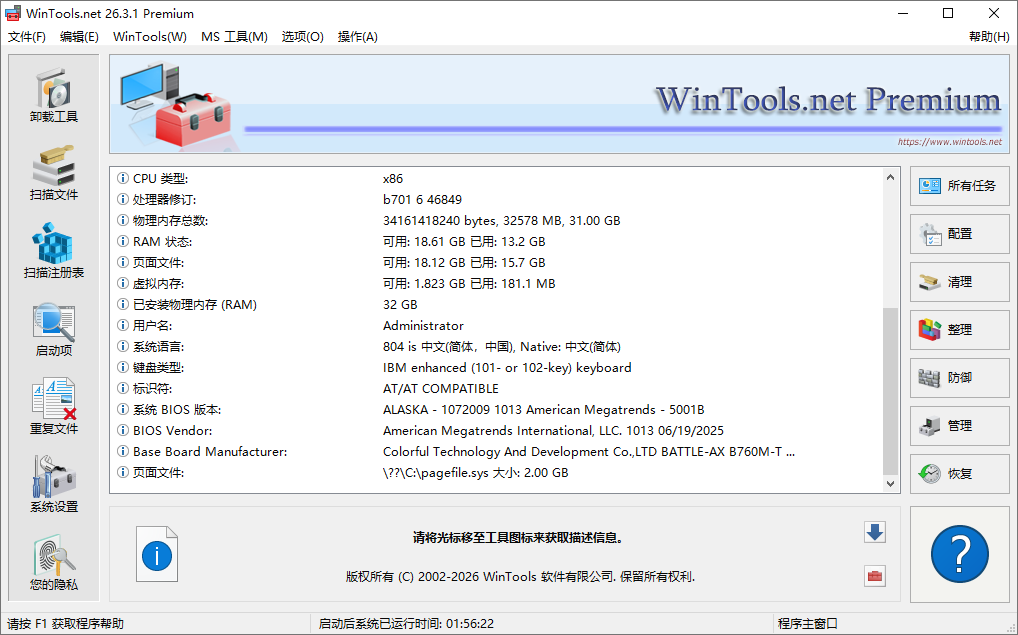The width and height of the screenshot is (1018, 635).
Task: Open help via the blue question mark
Action: click(x=959, y=555)
